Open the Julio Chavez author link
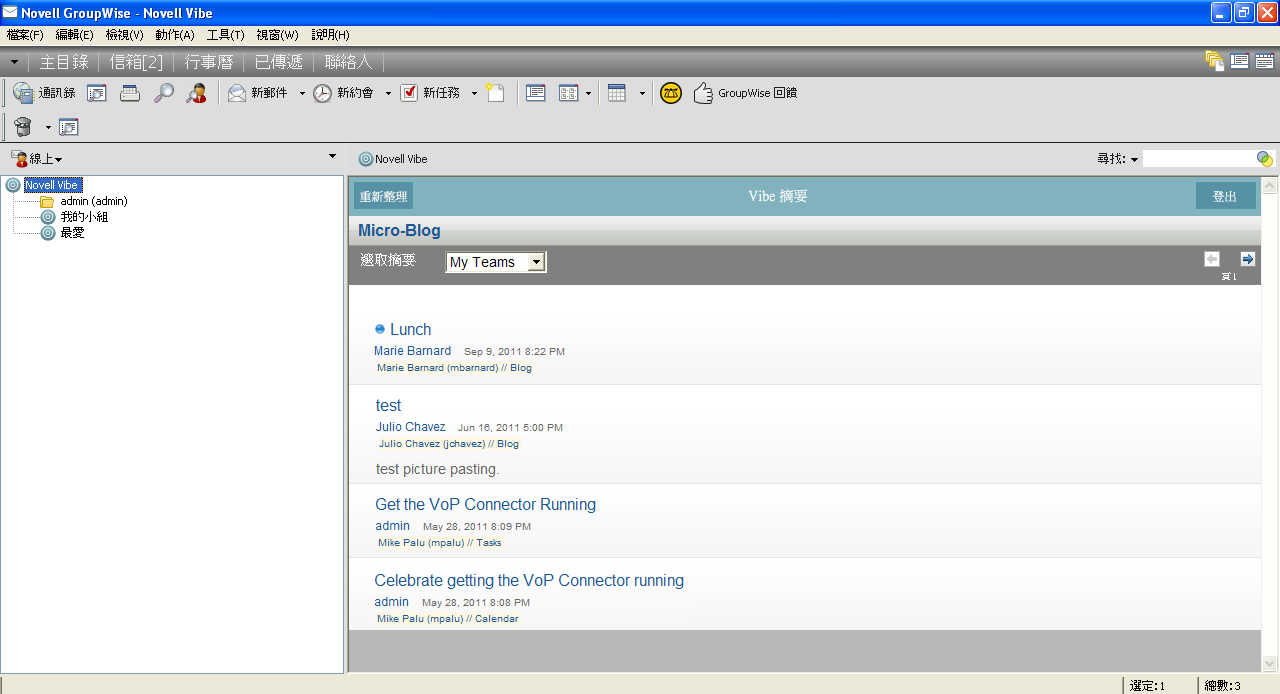Image resolution: width=1280 pixels, height=694 pixels. [x=411, y=427]
